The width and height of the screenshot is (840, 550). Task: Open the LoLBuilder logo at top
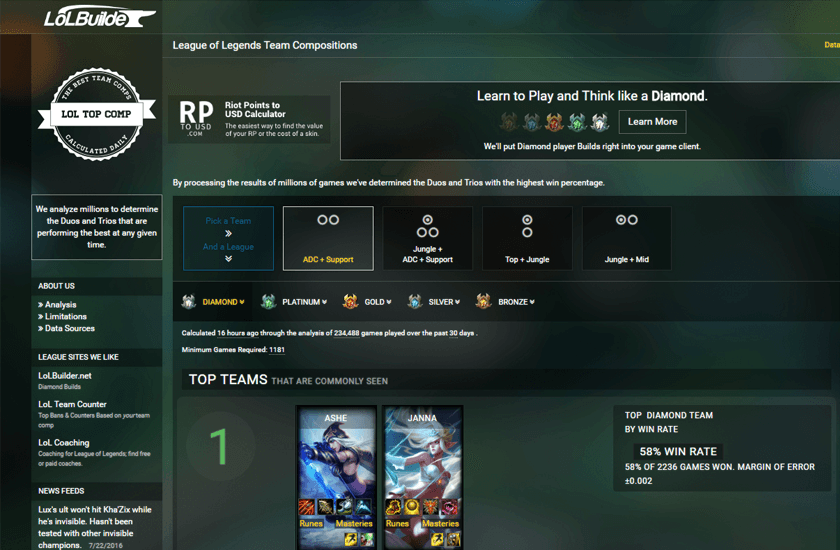pyautogui.click(x=99, y=17)
